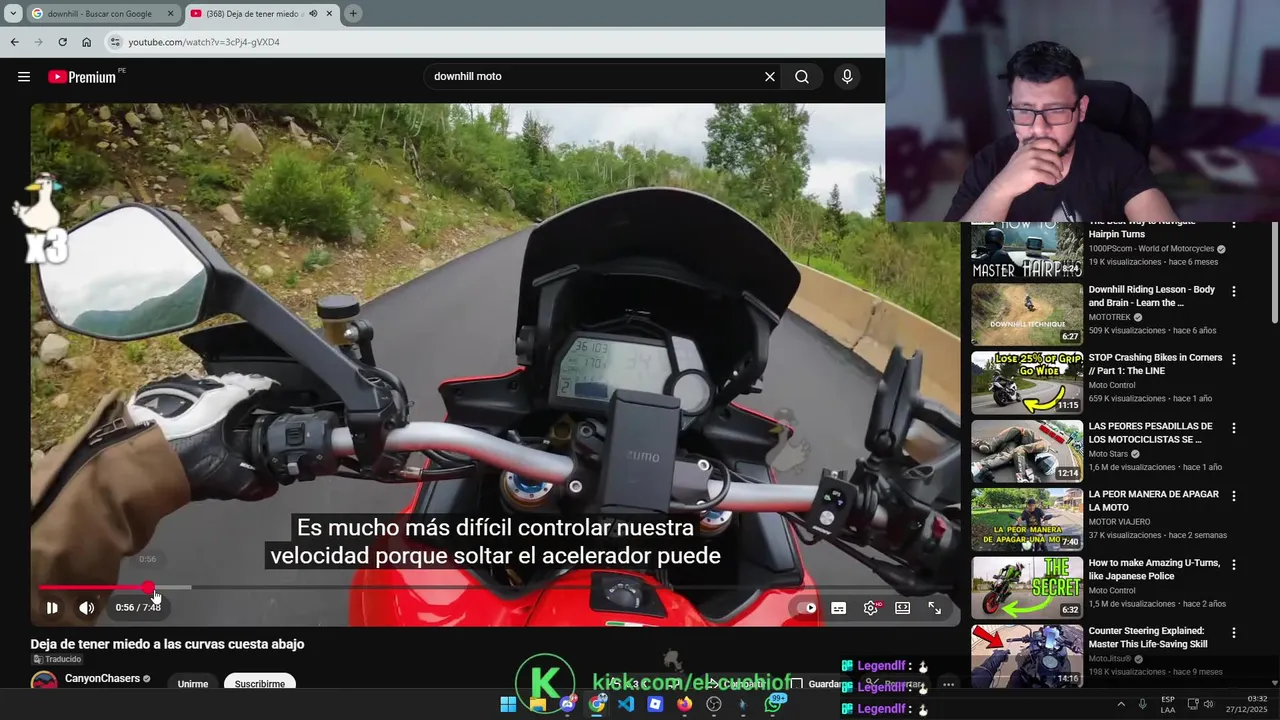Open options menu for Hairpin Turns video

click(1234, 224)
